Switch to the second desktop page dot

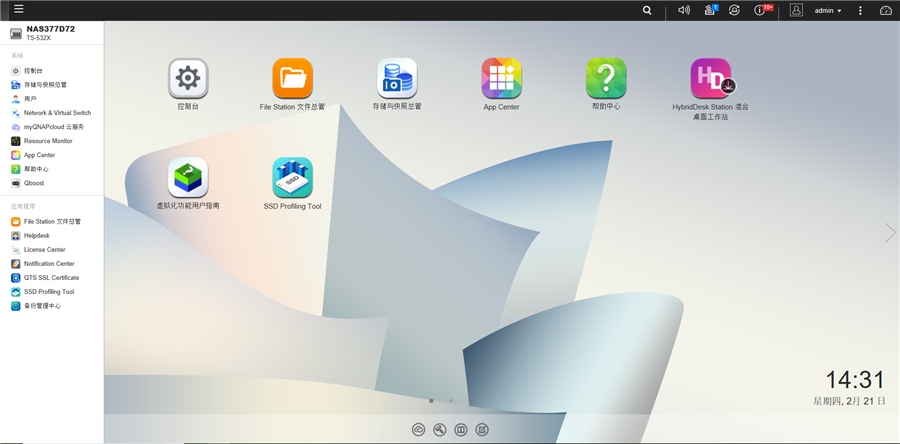click(451, 400)
